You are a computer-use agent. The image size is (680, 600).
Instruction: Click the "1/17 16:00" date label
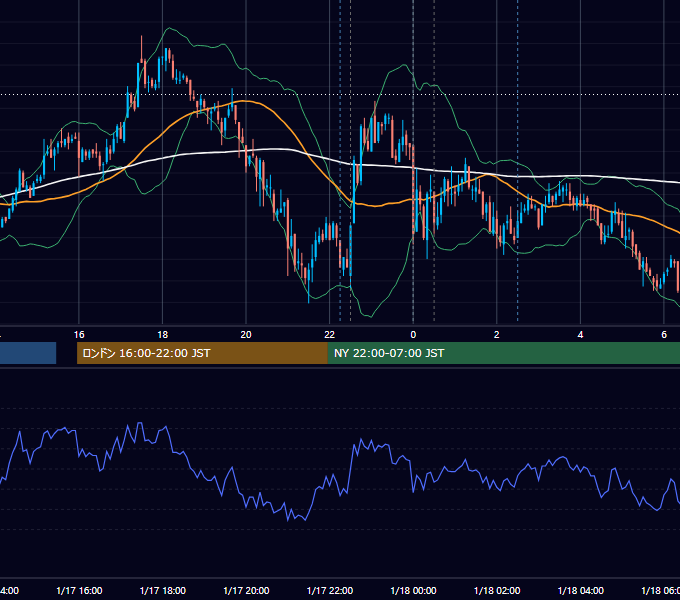[79, 590]
